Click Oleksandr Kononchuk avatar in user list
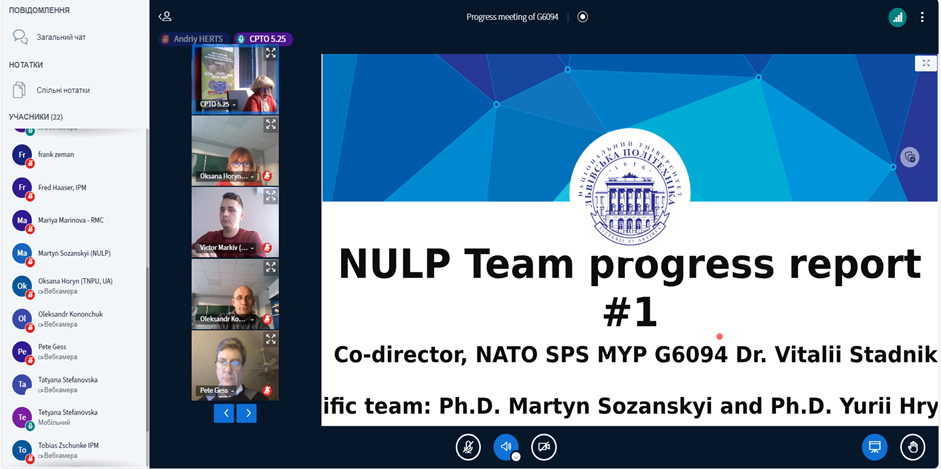This screenshot has height=469, width=941. click(22, 319)
